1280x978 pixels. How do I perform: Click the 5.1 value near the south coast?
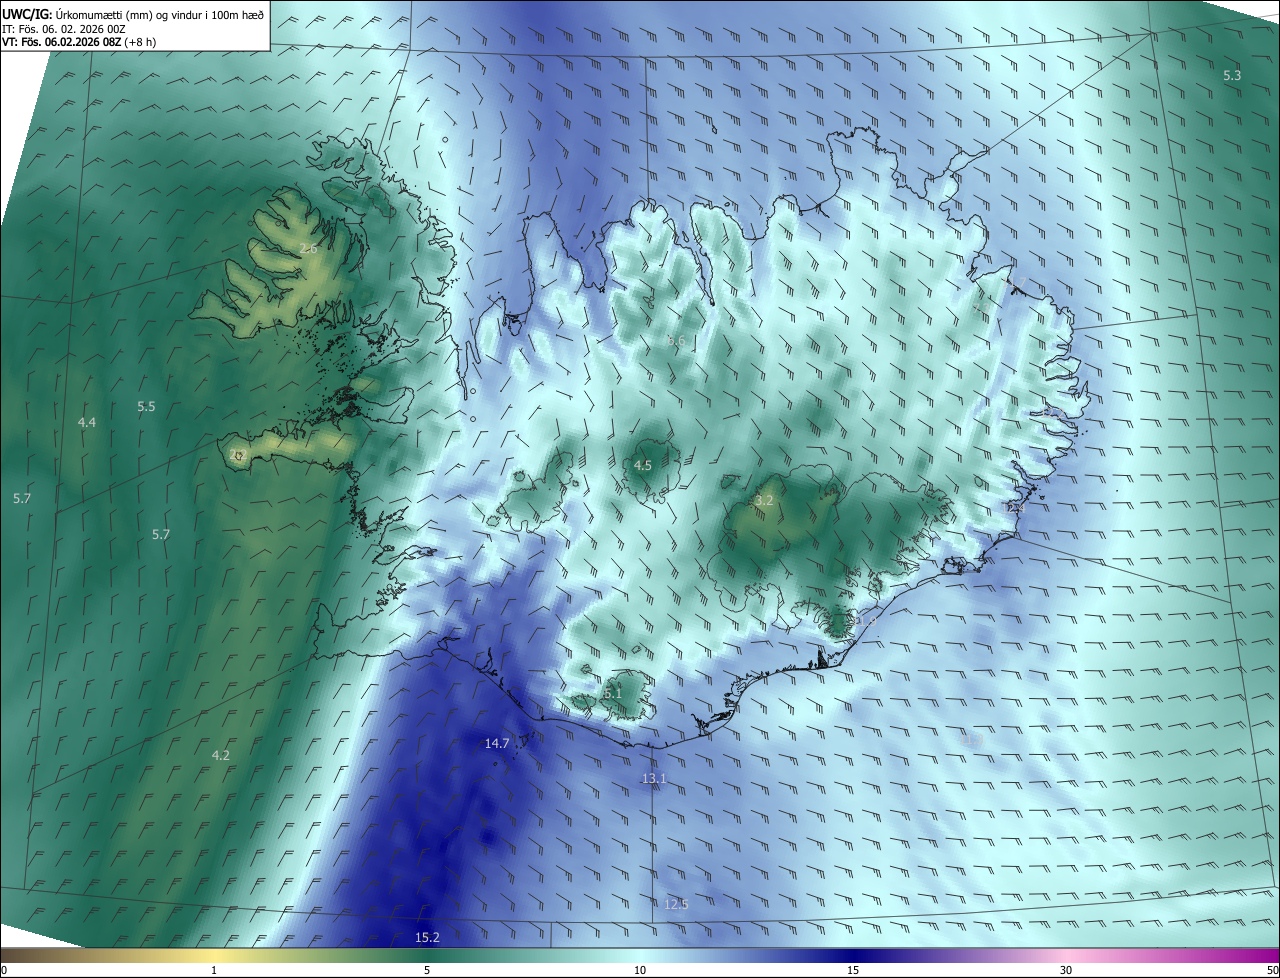613,693
